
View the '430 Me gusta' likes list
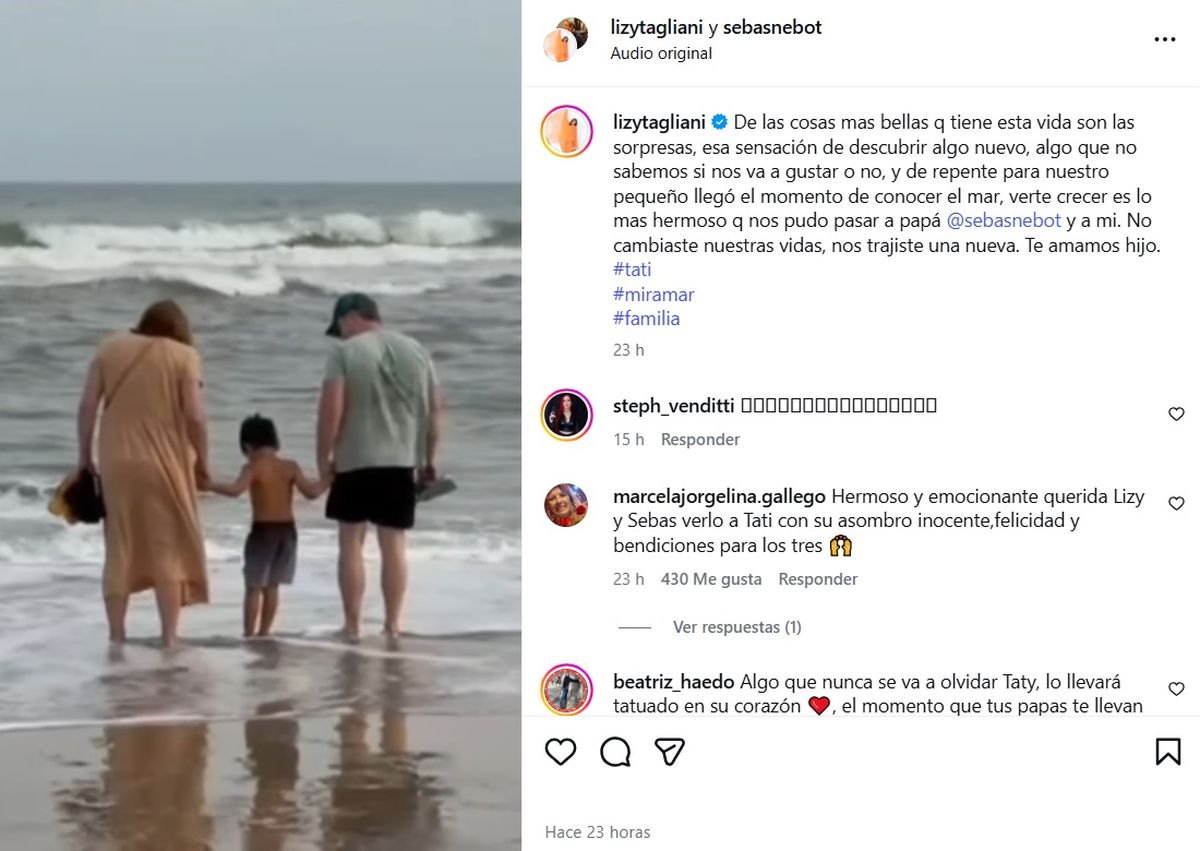pos(711,579)
